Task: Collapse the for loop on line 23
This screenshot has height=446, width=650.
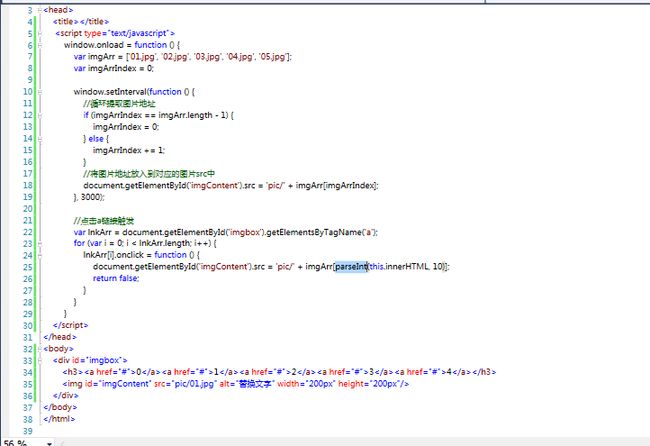Action: (40, 243)
